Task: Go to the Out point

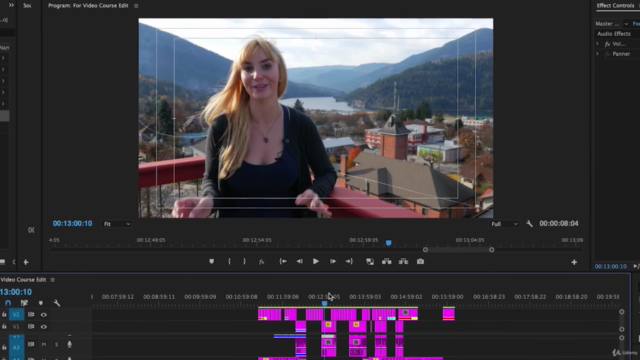Action: pyautogui.click(x=349, y=262)
